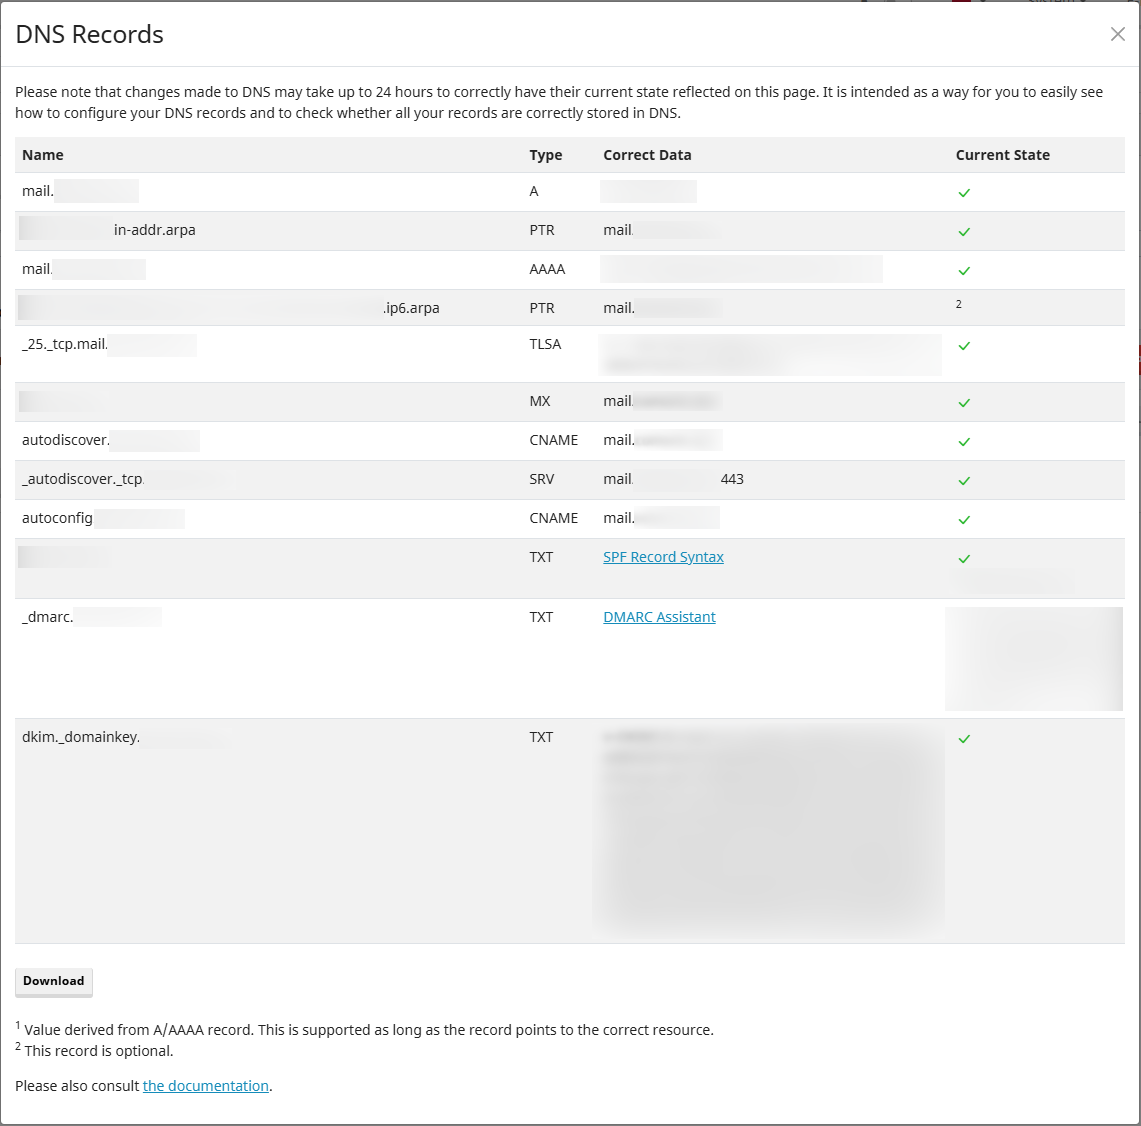The height and width of the screenshot is (1126, 1141).
Task: Click green checkmark for SPF TXT record
Action: pos(964,559)
